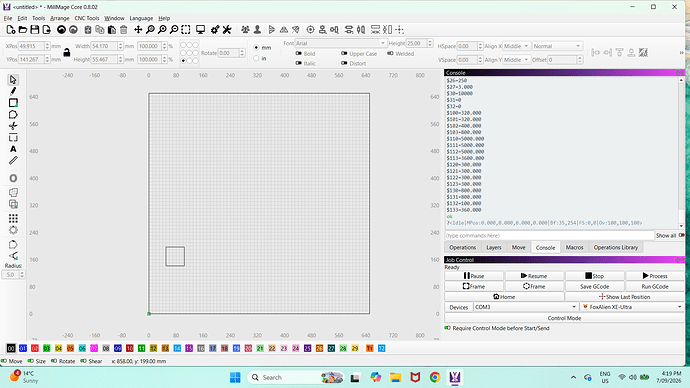
Task: Select the rectangle drawing tool
Action: coord(13,103)
